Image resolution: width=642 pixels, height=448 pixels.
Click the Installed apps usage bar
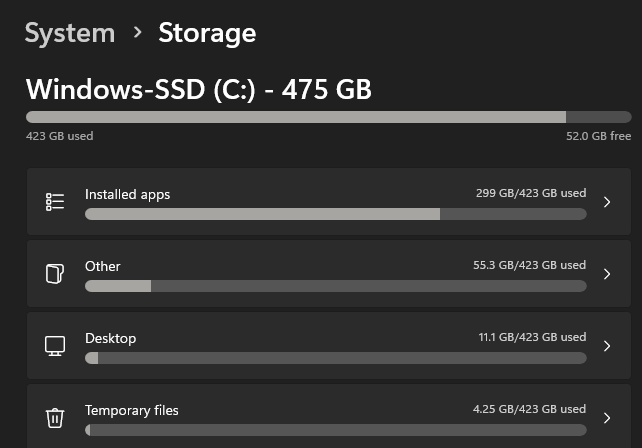(335, 214)
